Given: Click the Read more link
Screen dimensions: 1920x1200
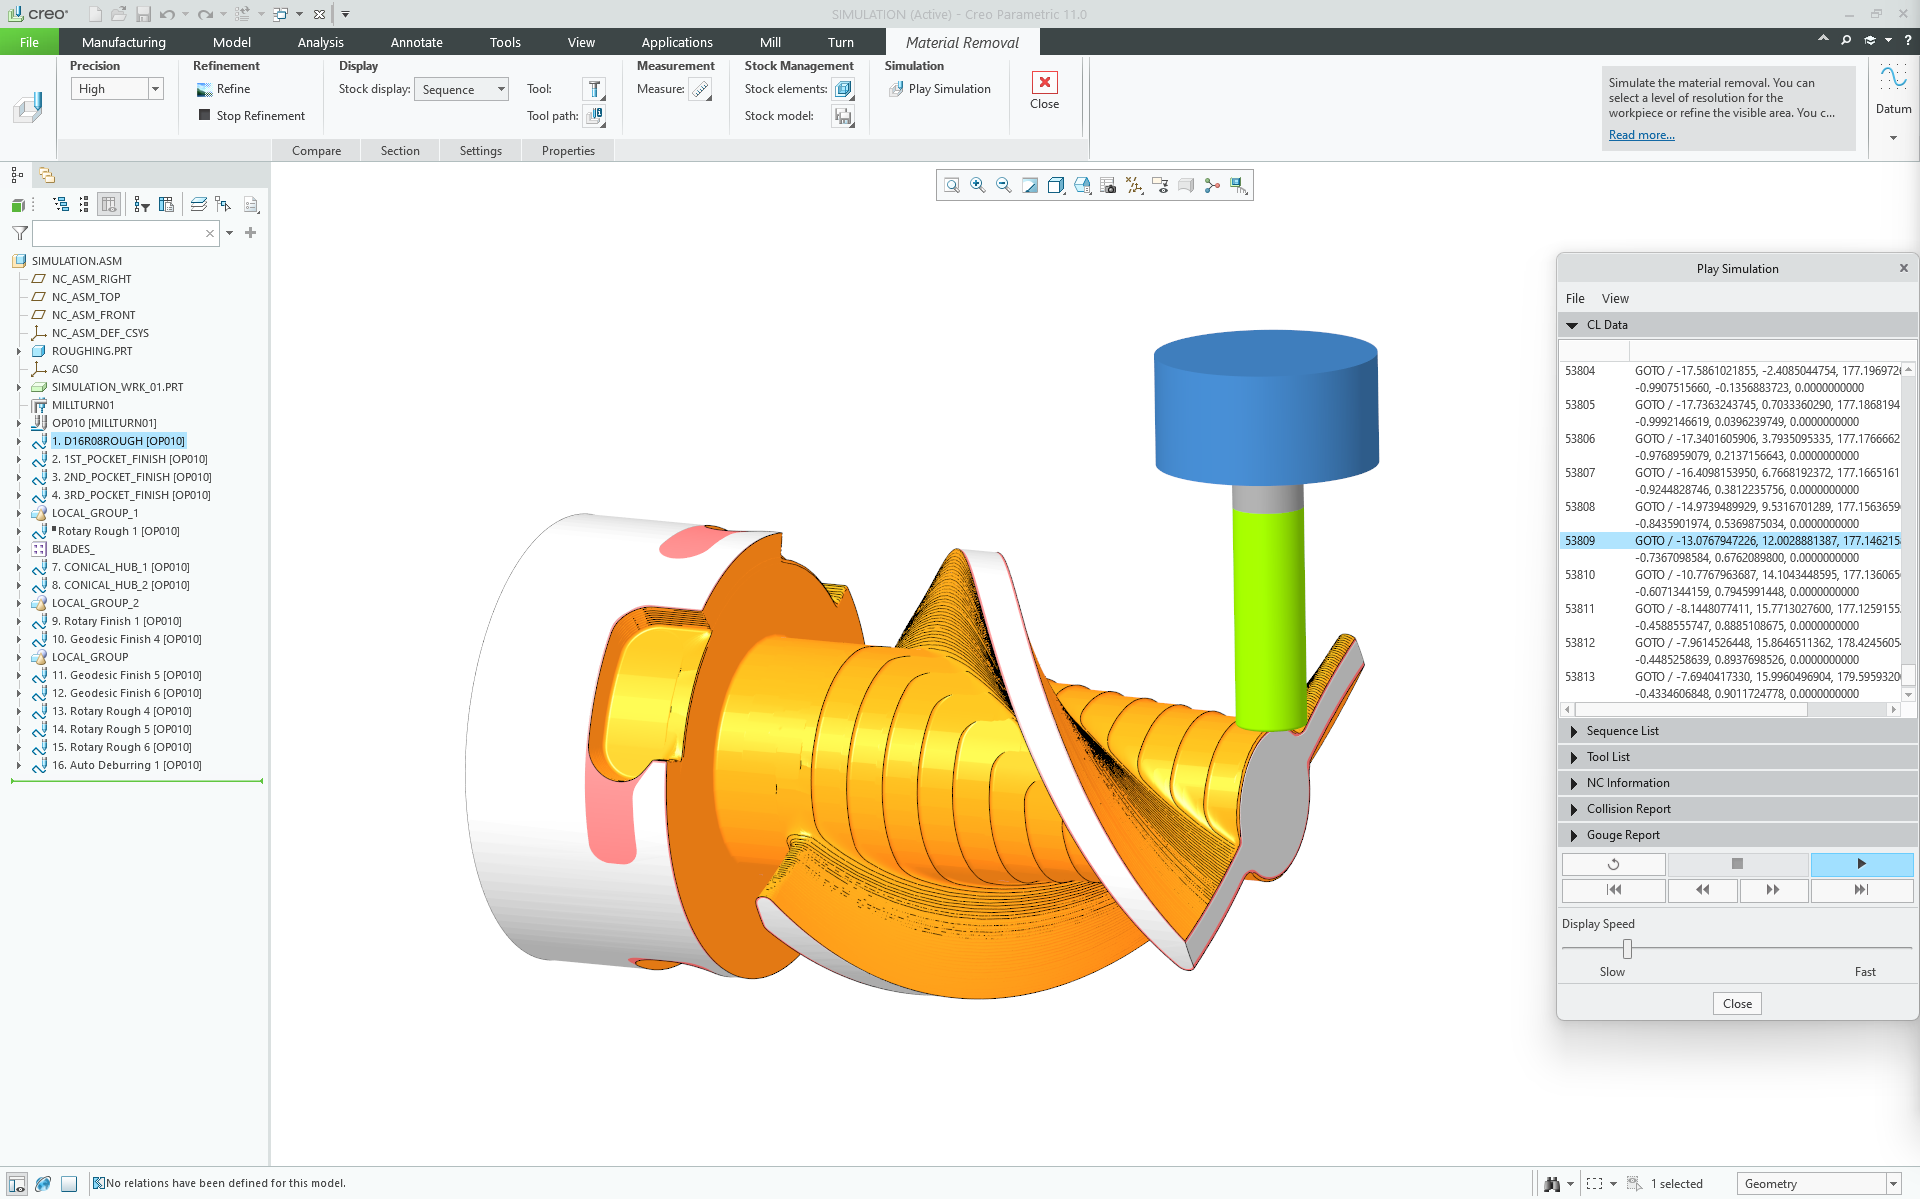Looking at the screenshot, I should coord(1641,135).
